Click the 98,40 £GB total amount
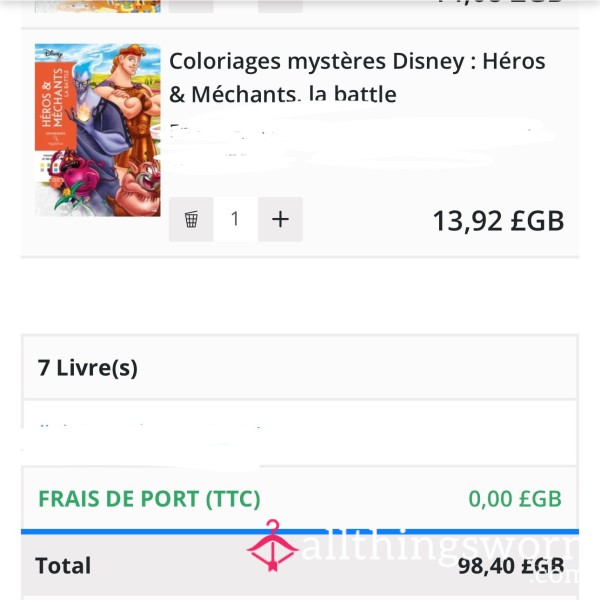The width and height of the screenshot is (600, 600). click(x=511, y=566)
